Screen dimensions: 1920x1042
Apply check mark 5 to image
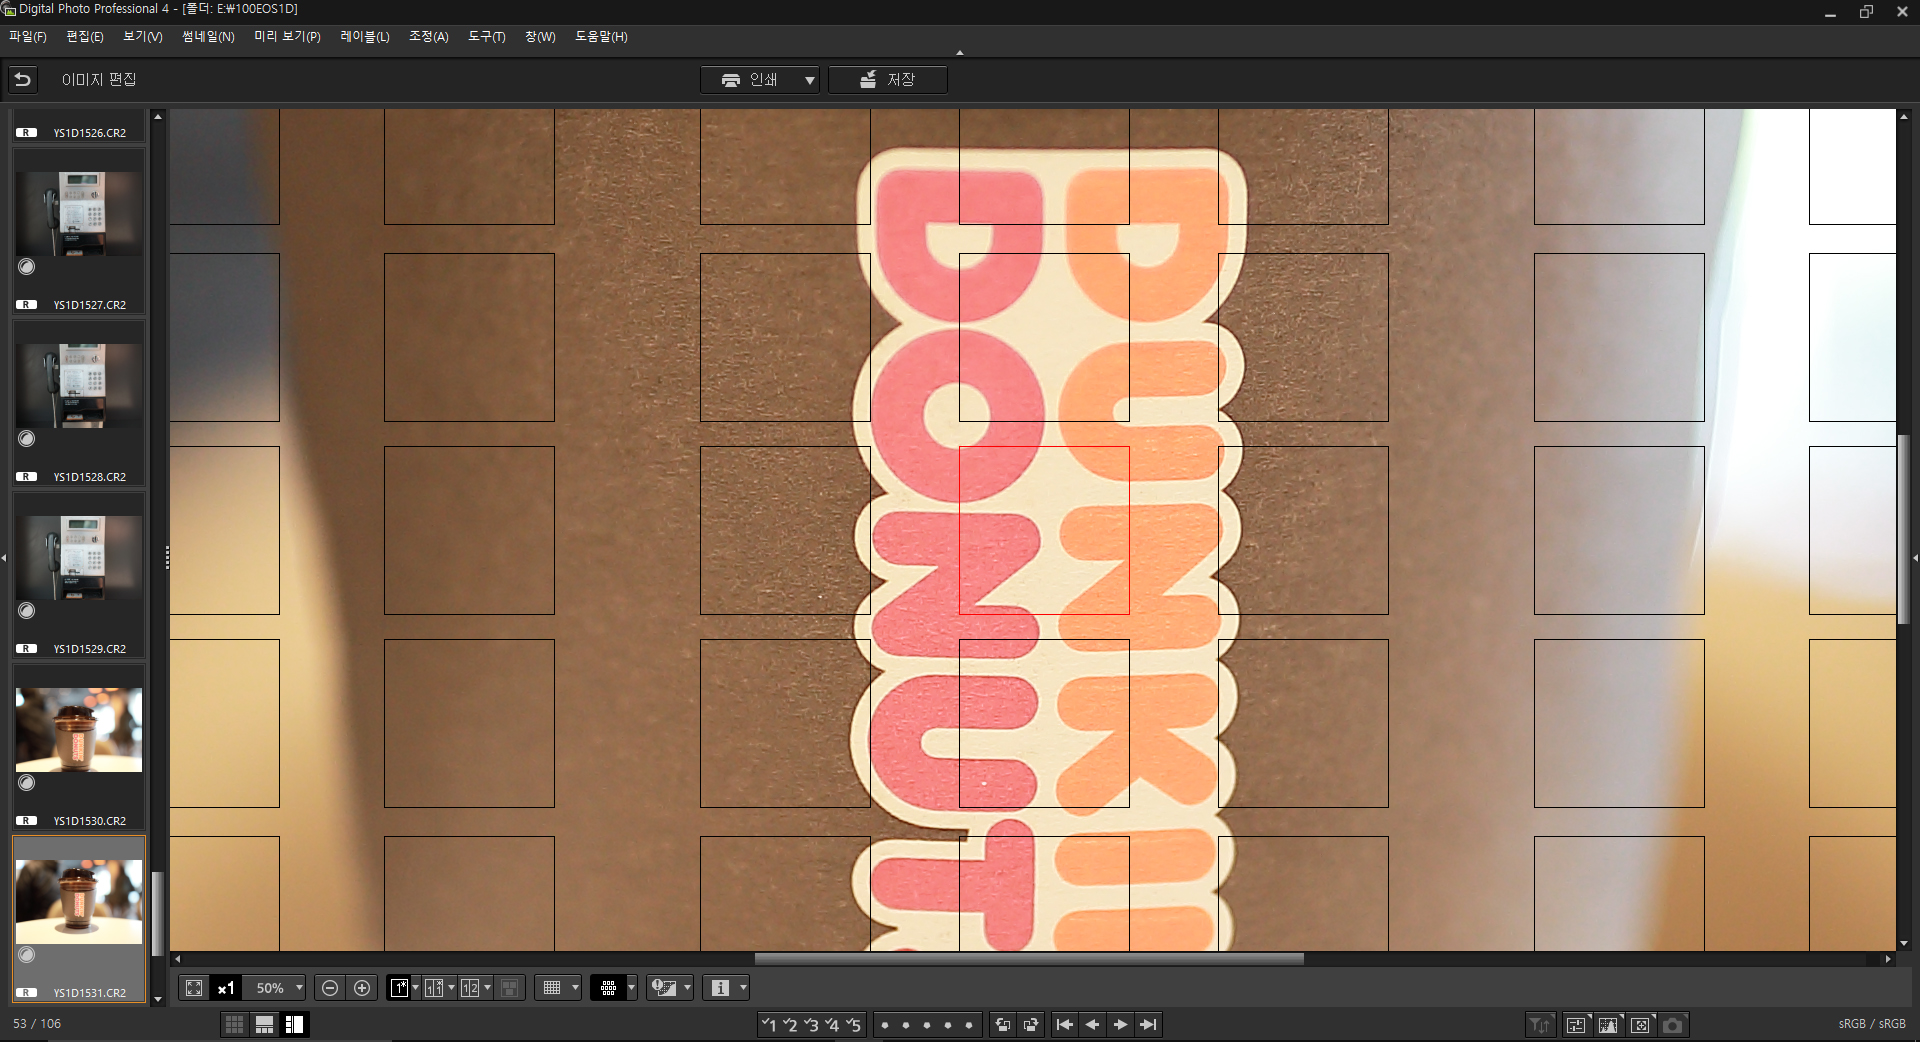tap(853, 1024)
